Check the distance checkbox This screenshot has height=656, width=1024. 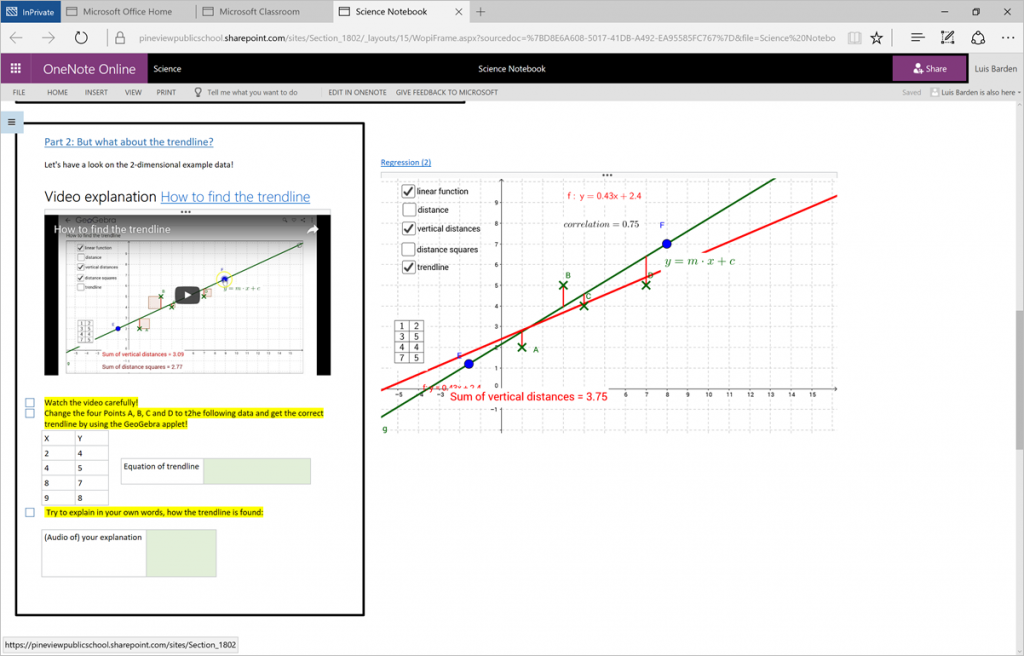click(x=408, y=210)
